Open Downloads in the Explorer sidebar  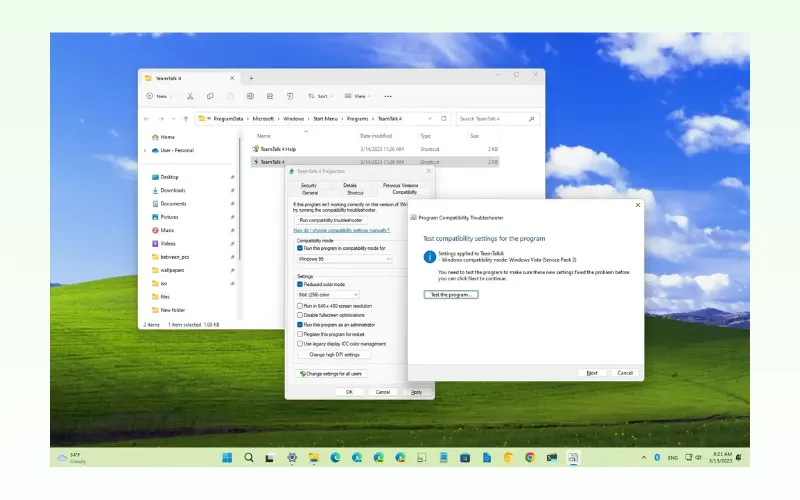point(173,190)
